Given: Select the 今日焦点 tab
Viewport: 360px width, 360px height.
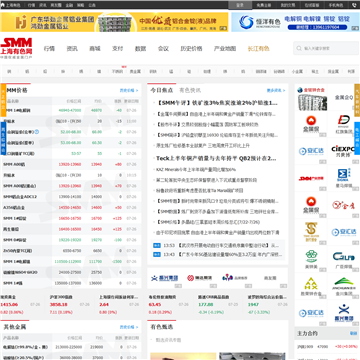Looking at the screenshot, I should point(162,90).
